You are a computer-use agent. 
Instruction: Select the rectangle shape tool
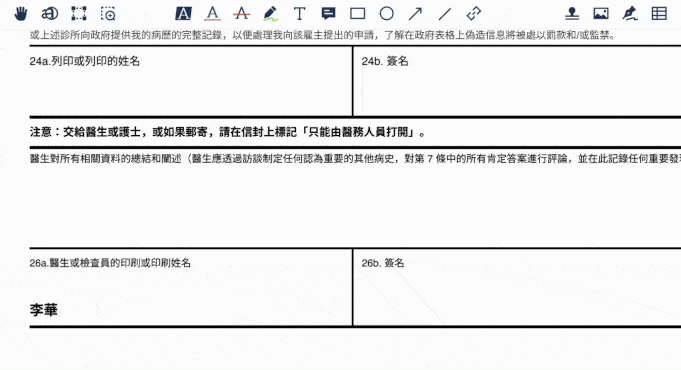pyautogui.click(x=357, y=14)
